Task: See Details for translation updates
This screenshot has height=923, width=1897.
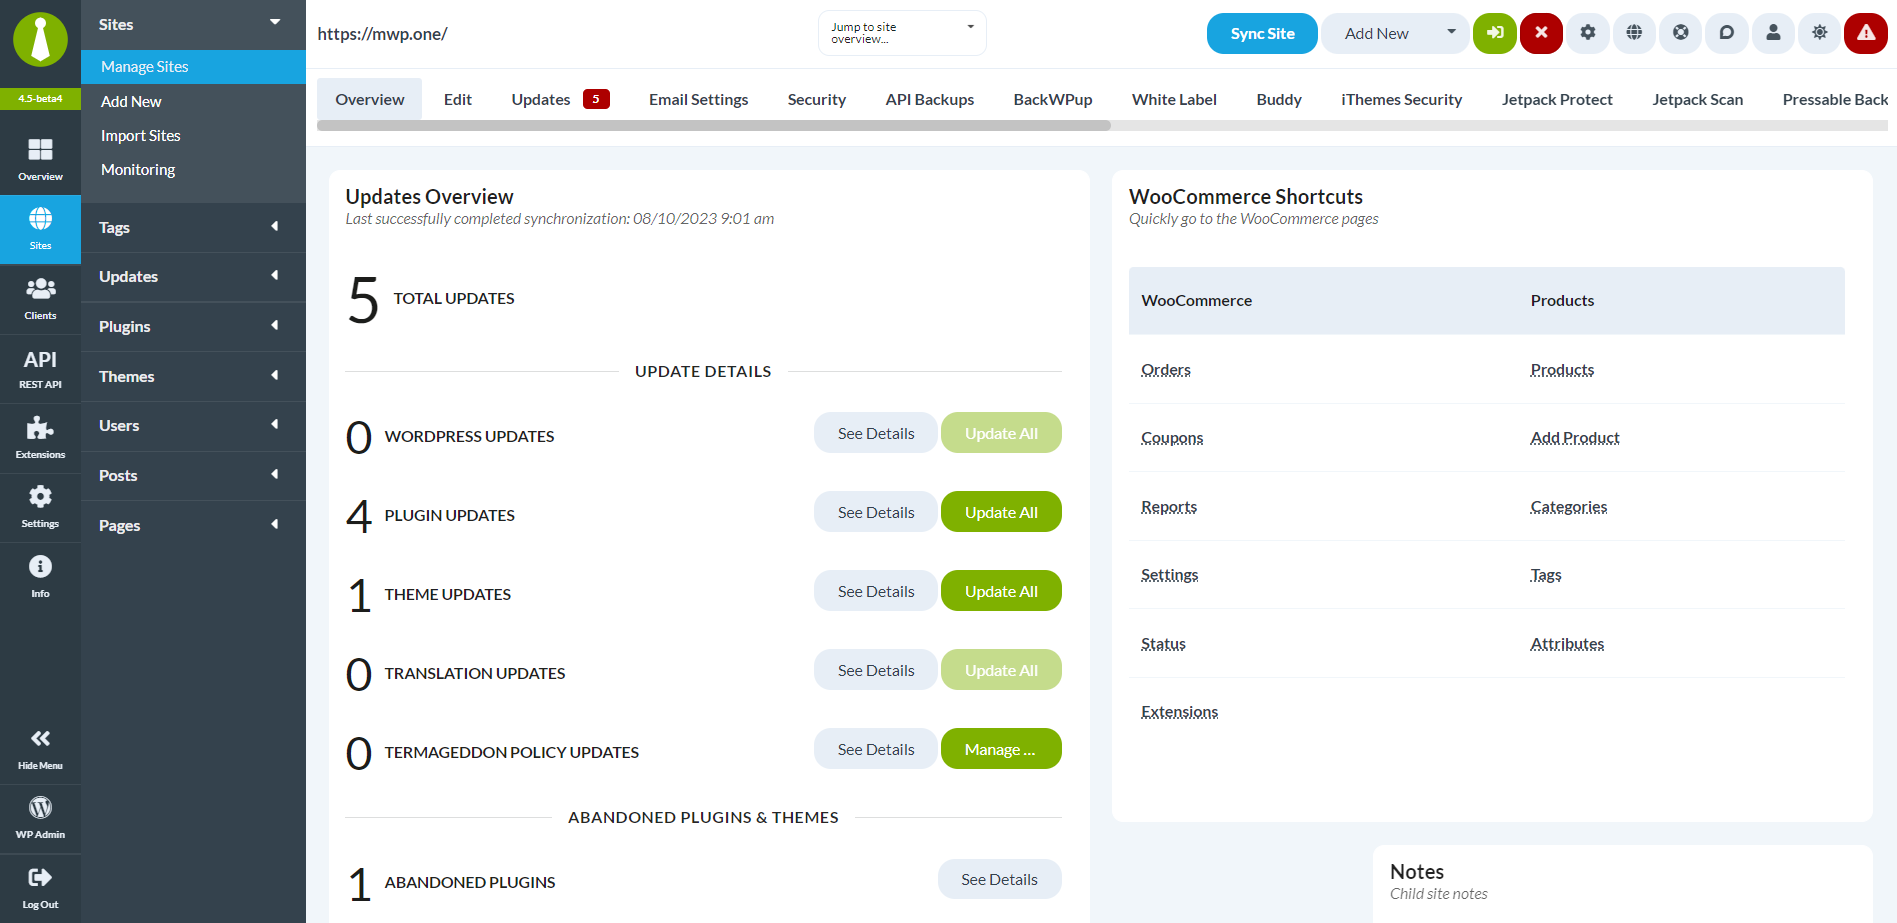Action: (x=876, y=670)
